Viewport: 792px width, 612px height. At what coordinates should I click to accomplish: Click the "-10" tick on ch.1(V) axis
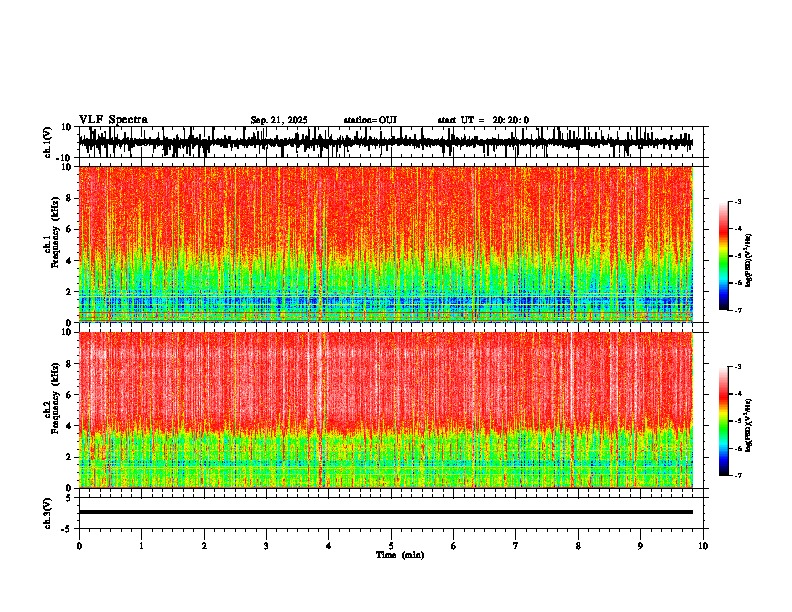pos(65,158)
